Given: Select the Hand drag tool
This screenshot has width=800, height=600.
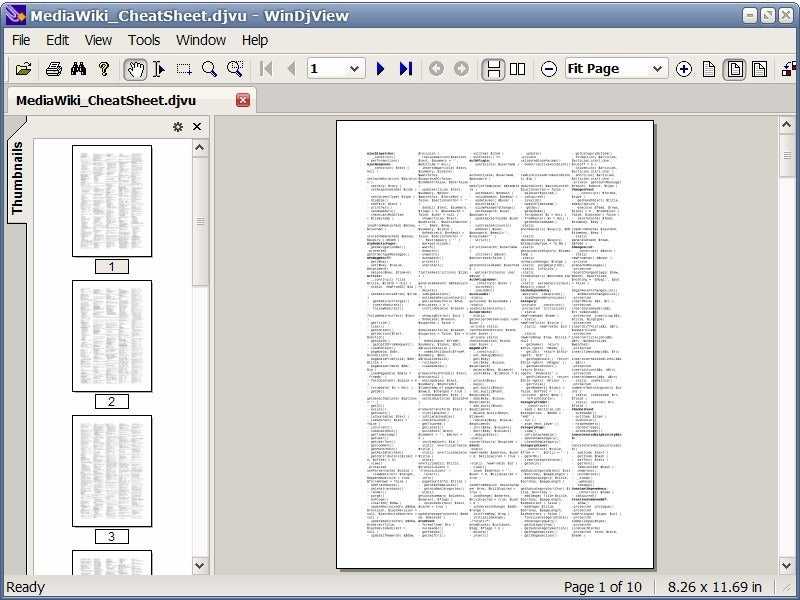Looking at the screenshot, I should (x=135, y=69).
